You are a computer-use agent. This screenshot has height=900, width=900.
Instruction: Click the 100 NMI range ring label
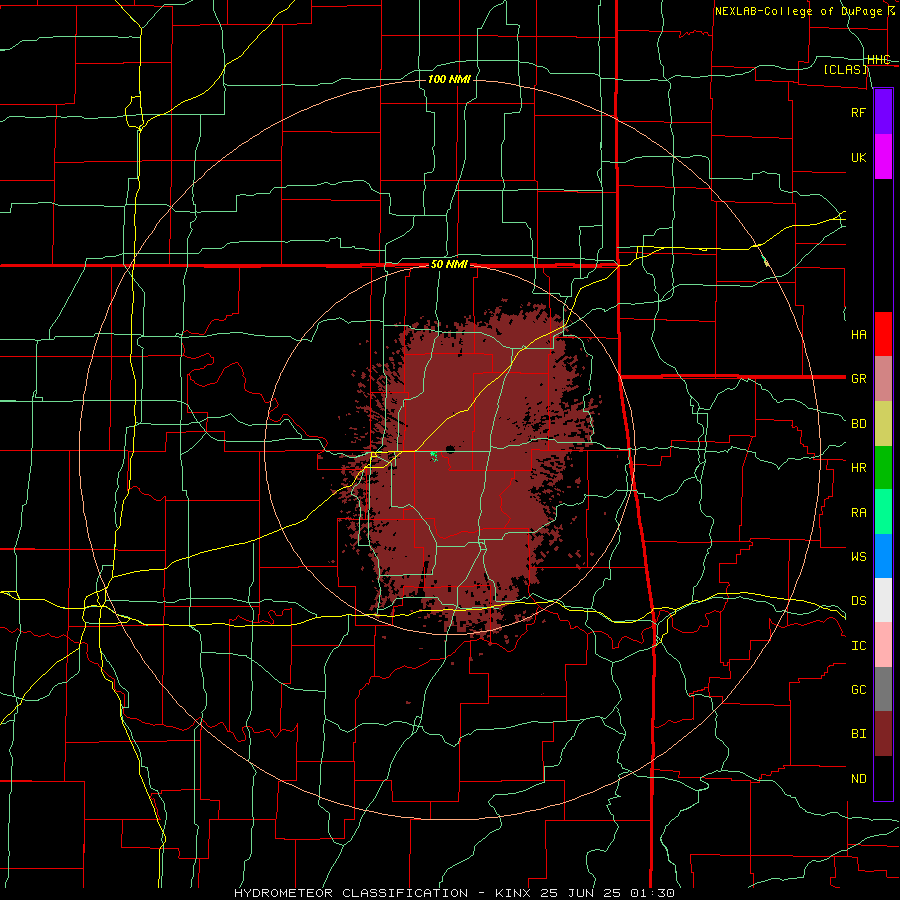449,79
